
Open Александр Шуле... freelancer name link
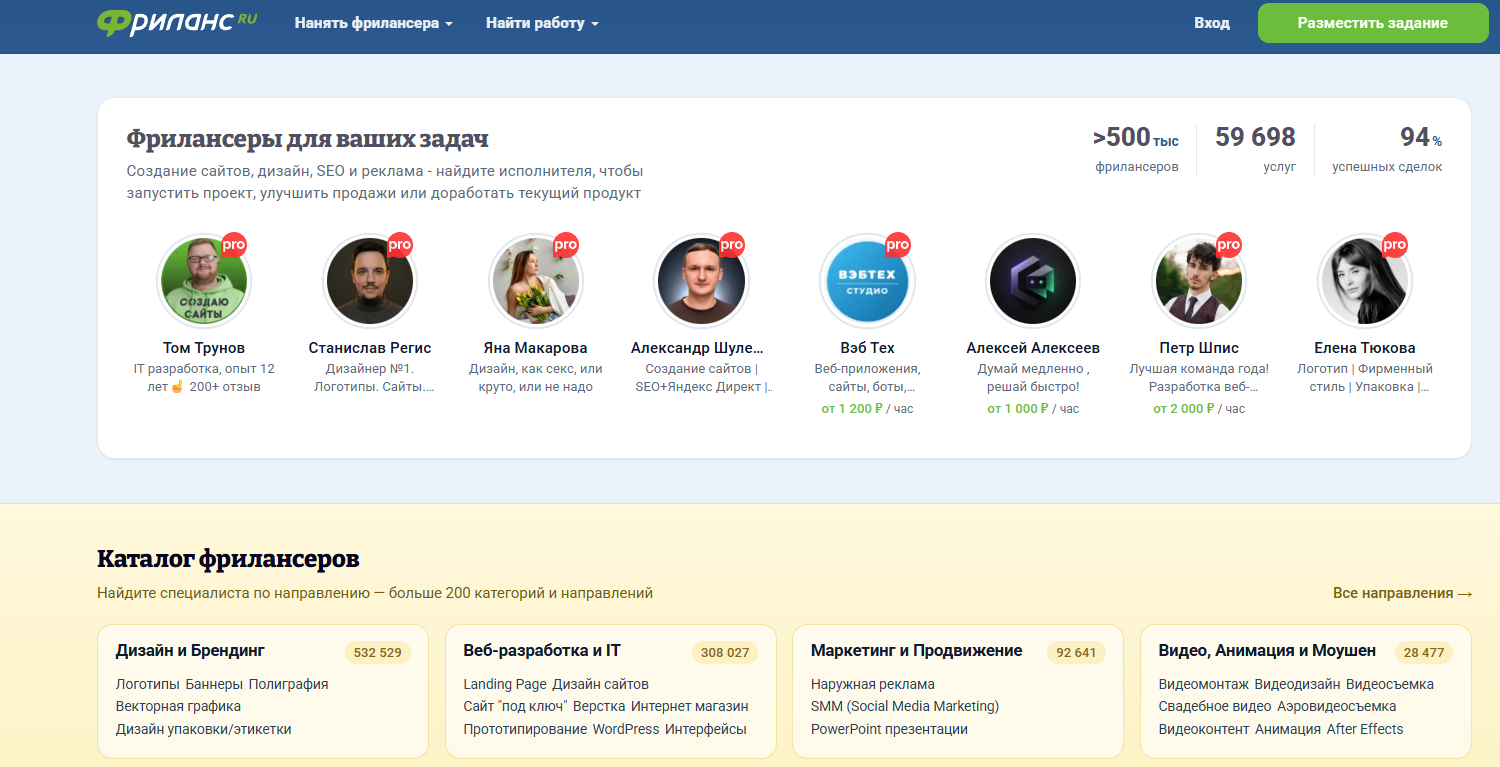(x=697, y=348)
